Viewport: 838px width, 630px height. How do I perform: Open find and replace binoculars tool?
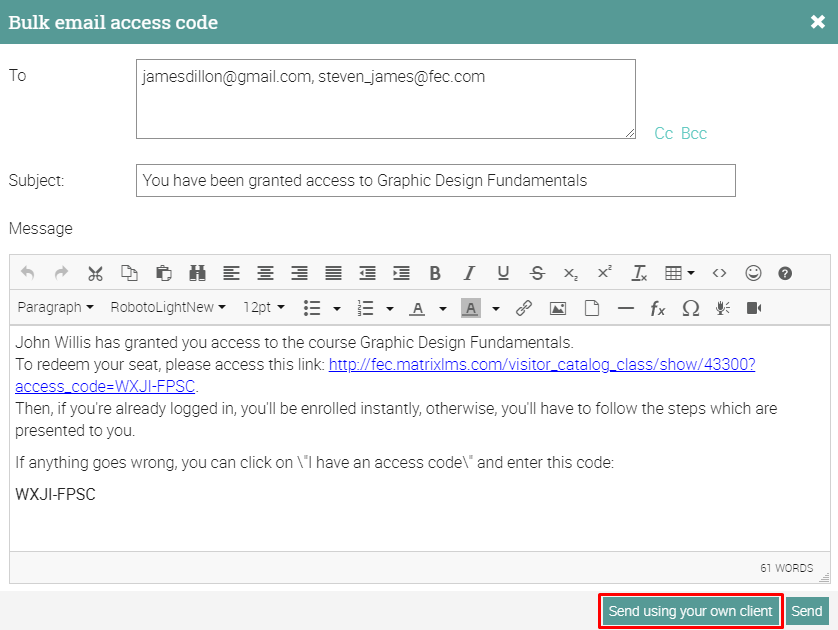(197, 273)
